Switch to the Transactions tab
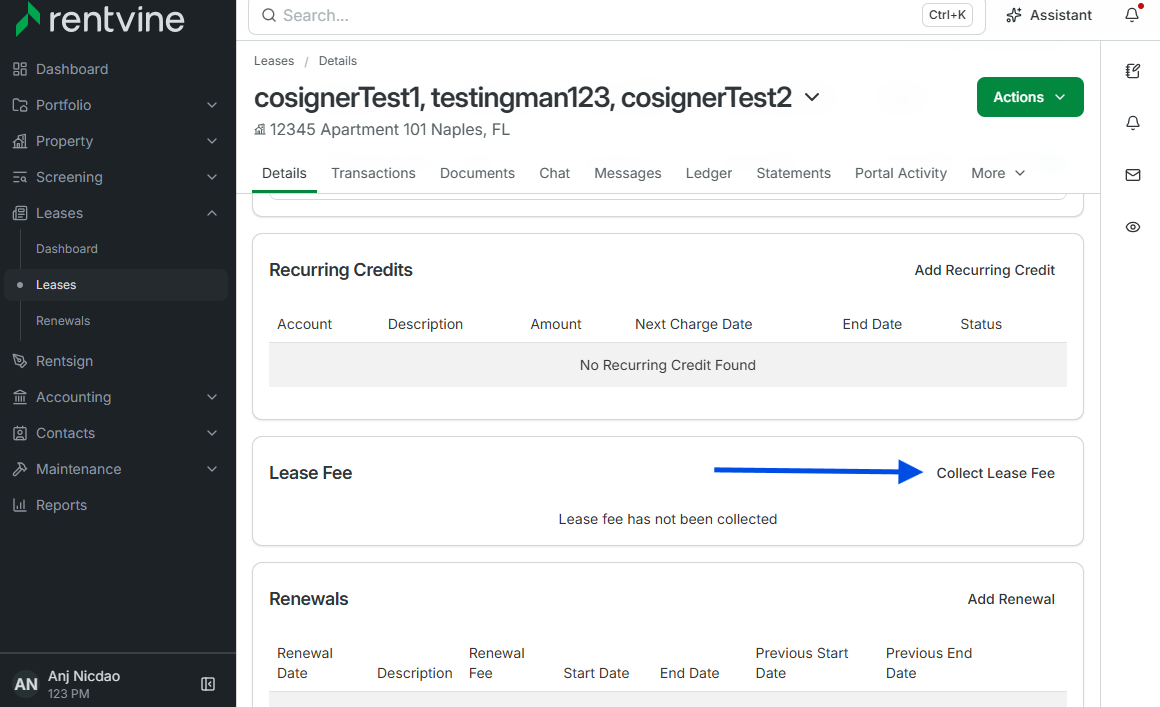This screenshot has height=707, width=1160. 373,173
